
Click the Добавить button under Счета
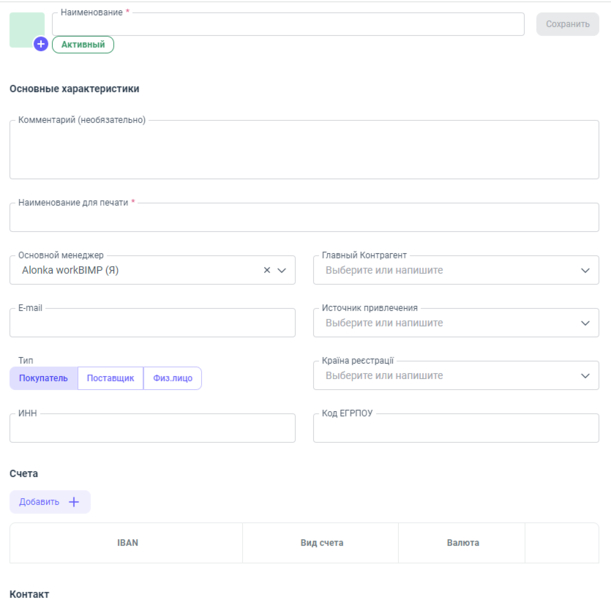click(x=49, y=502)
